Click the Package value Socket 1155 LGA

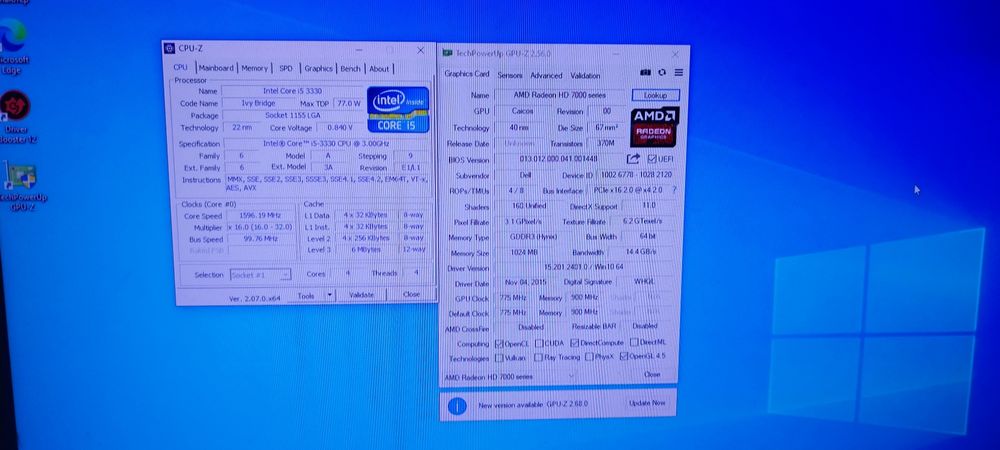[292, 115]
